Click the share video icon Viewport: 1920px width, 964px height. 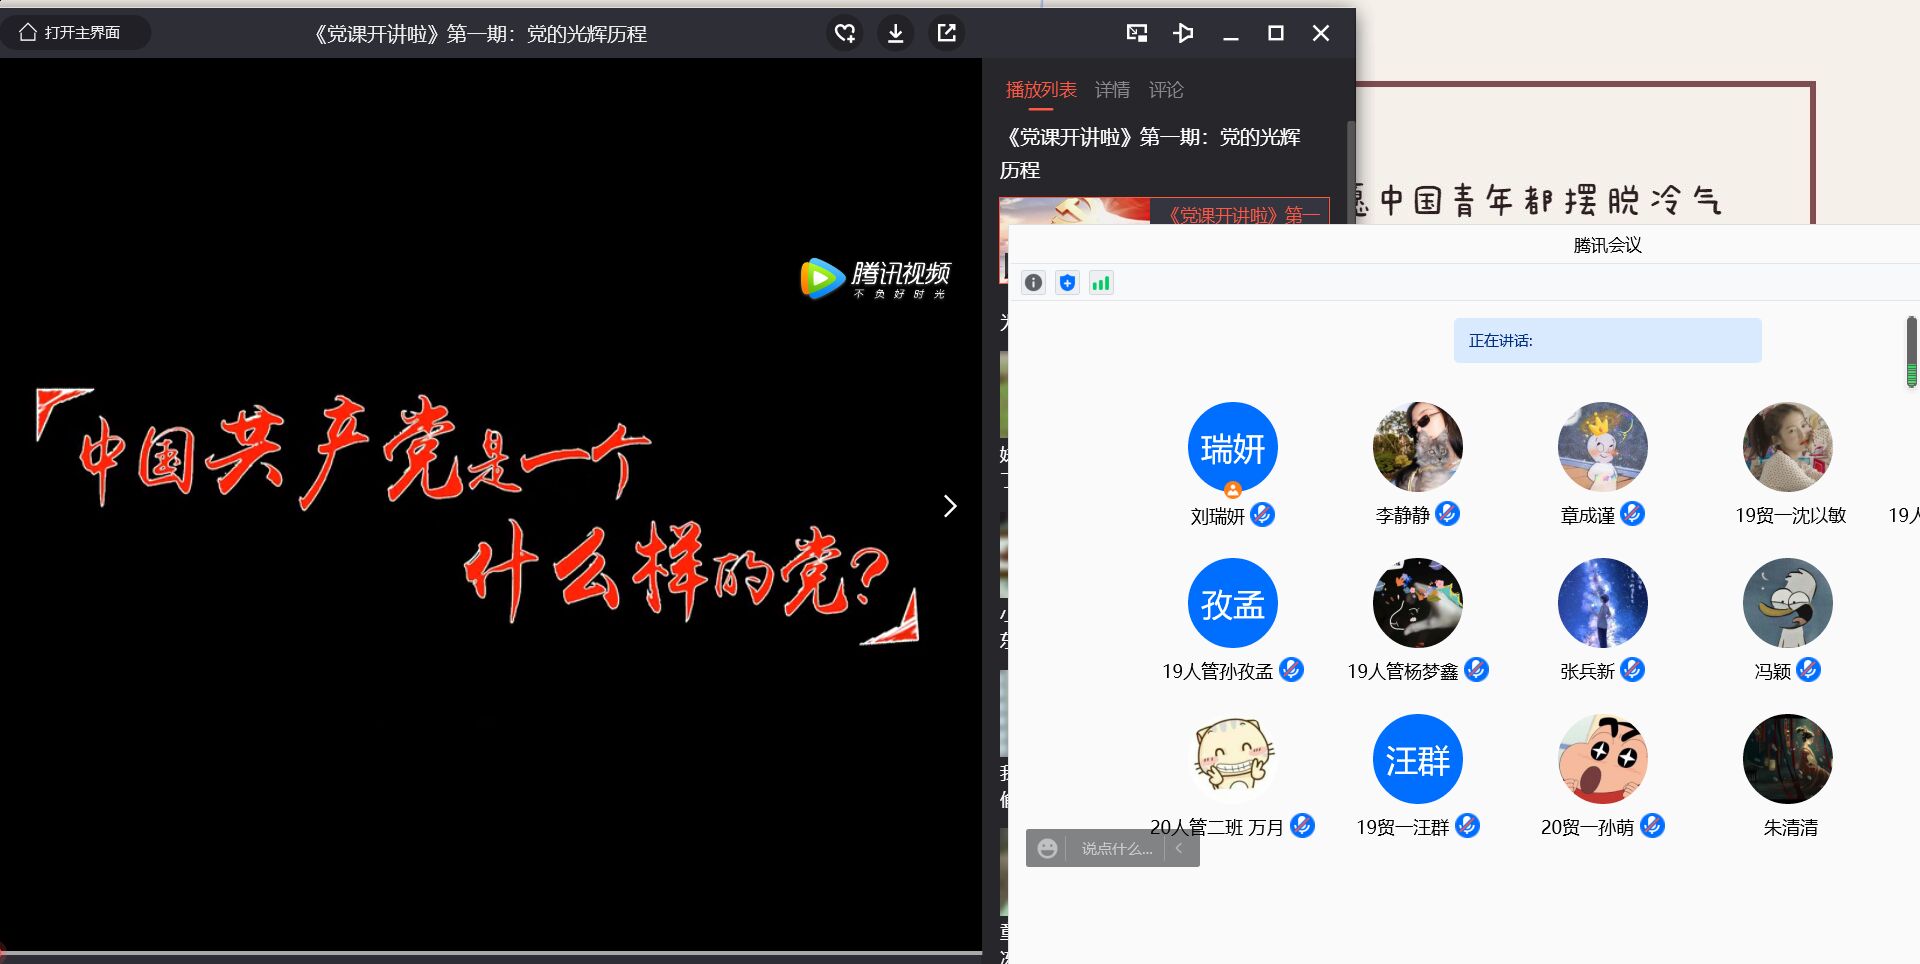946,34
